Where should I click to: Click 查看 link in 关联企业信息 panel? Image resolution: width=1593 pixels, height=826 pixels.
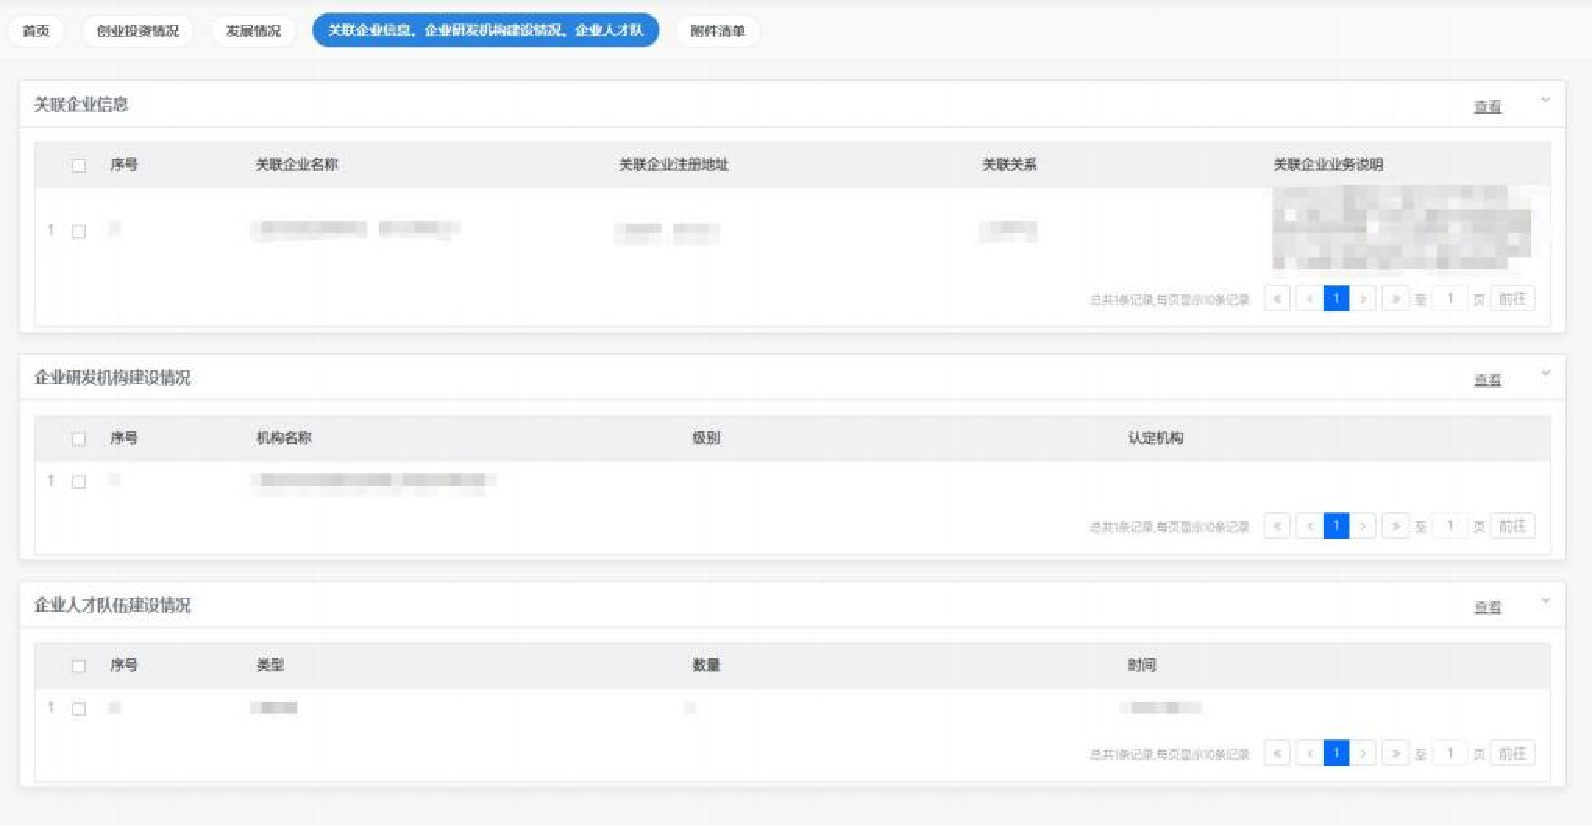pyautogui.click(x=1487, y=106)
